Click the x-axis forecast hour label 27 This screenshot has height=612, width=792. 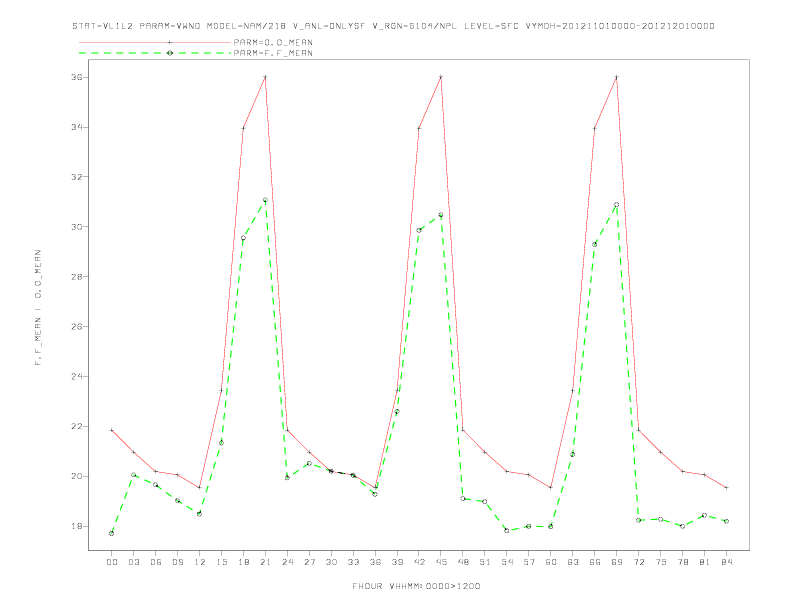[309, 562]
